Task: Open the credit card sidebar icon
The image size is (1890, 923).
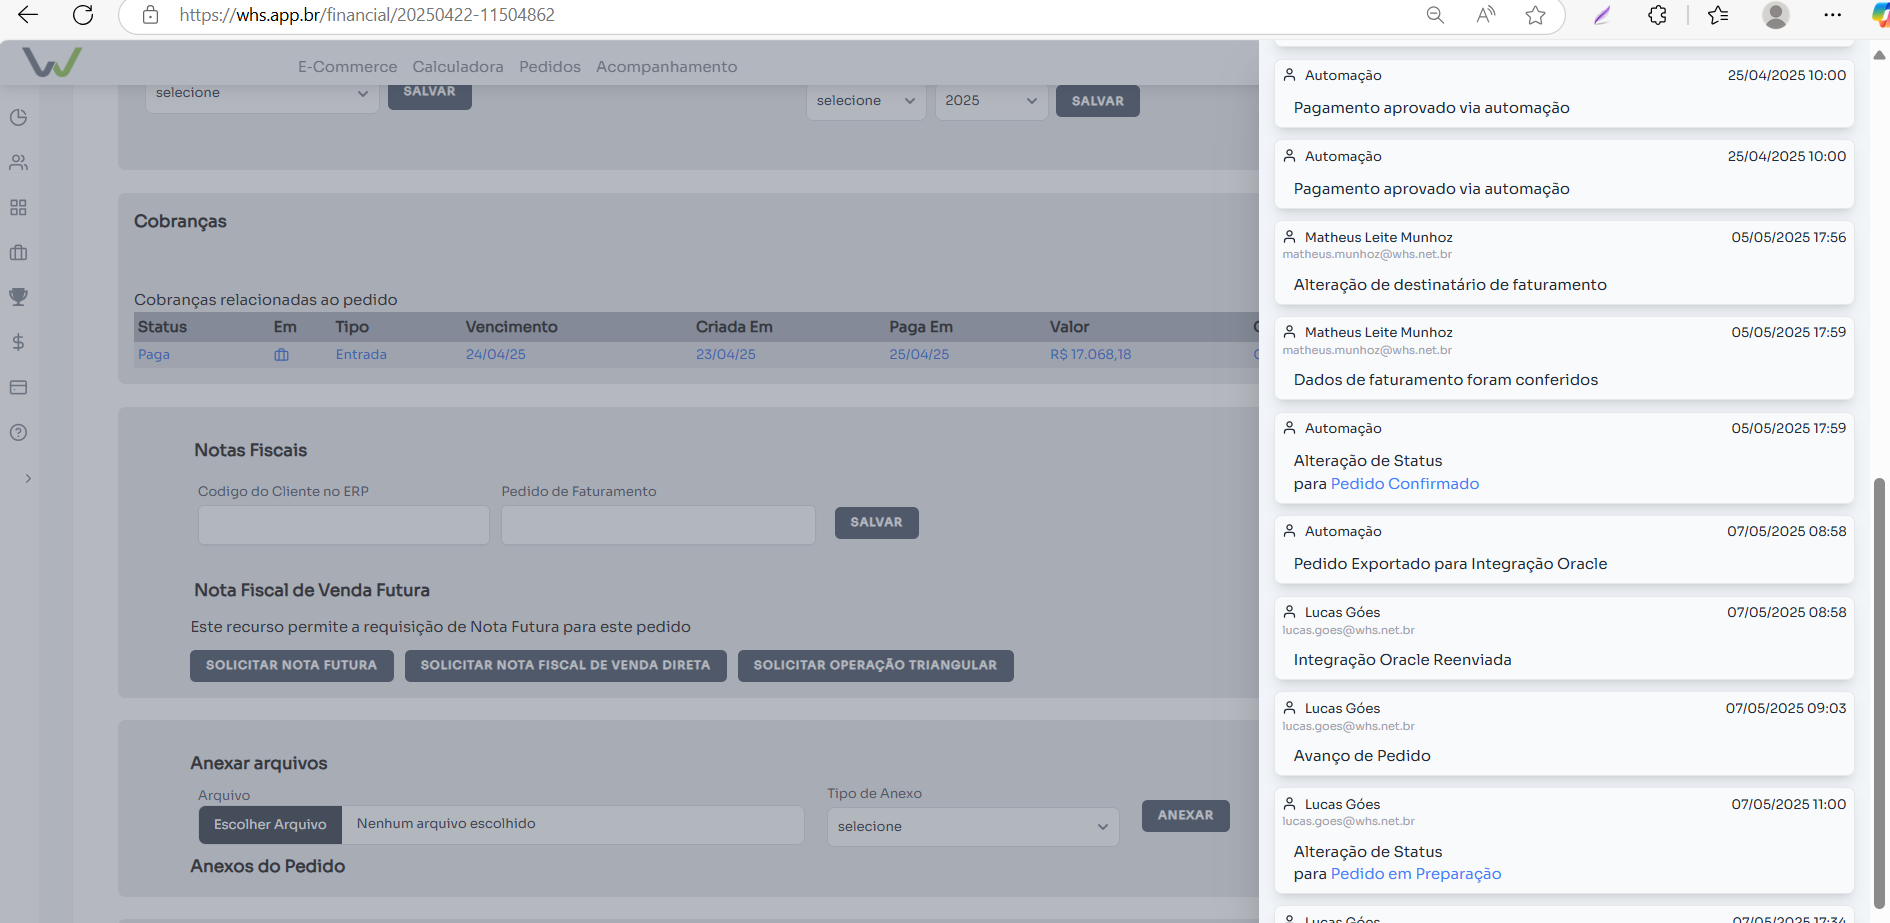Action: coord(18,387)
